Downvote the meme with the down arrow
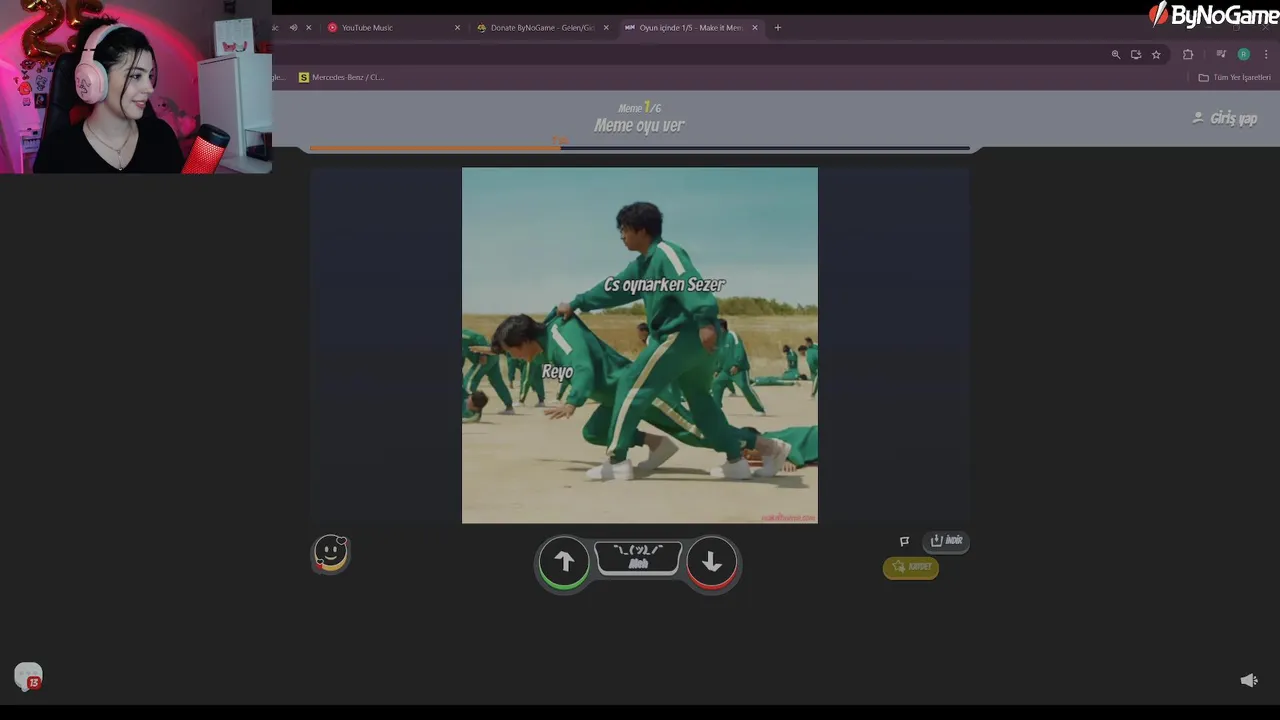 point(712,563)
